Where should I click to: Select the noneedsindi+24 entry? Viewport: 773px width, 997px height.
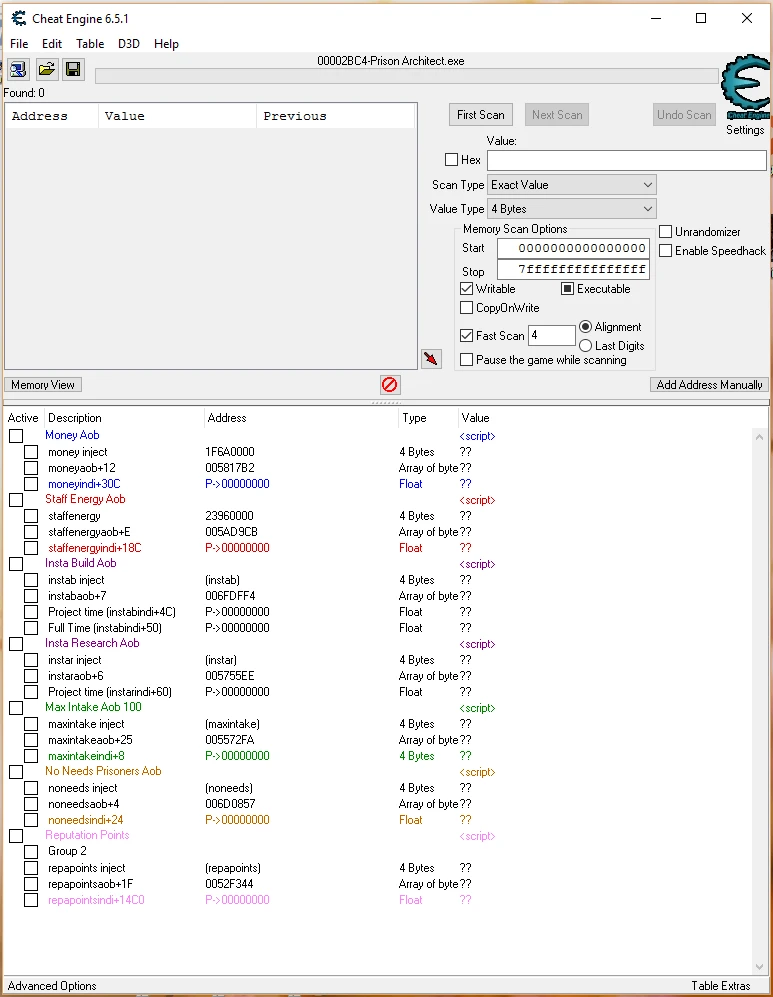pos(85,820)
